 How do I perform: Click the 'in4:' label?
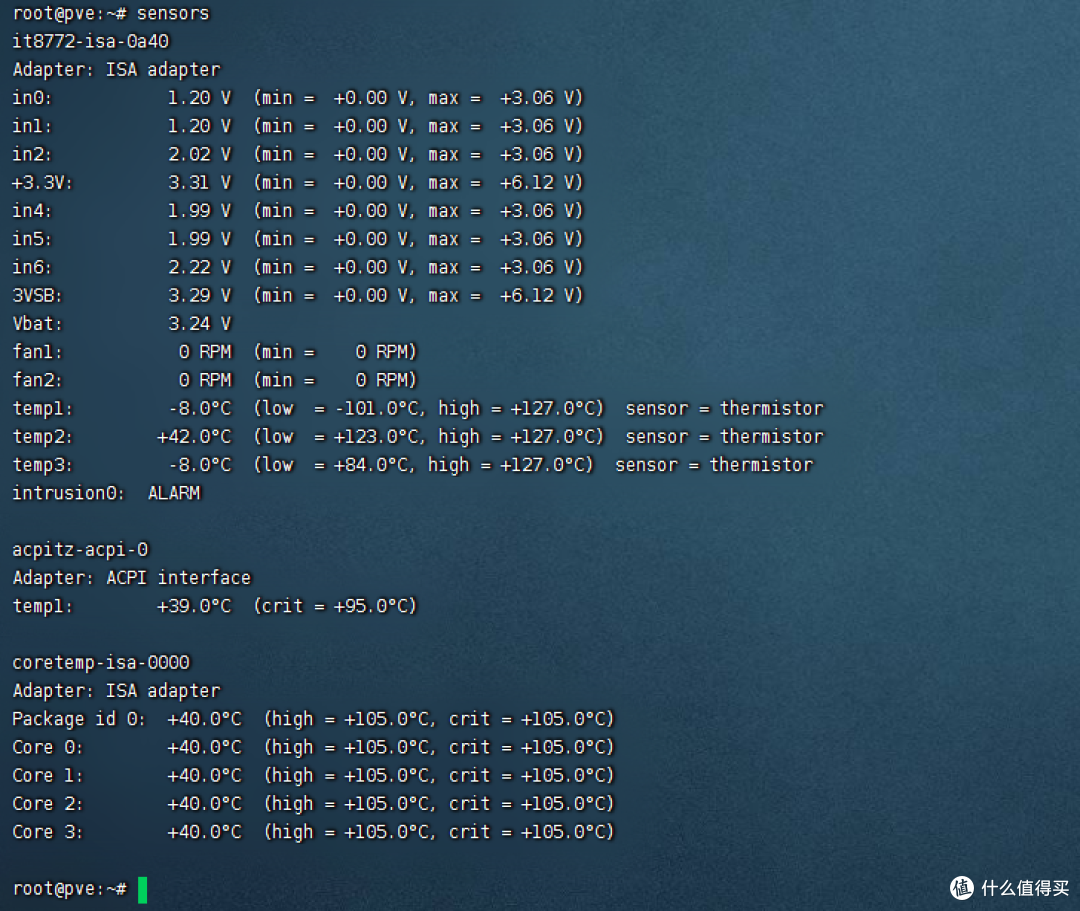[32, 211]
